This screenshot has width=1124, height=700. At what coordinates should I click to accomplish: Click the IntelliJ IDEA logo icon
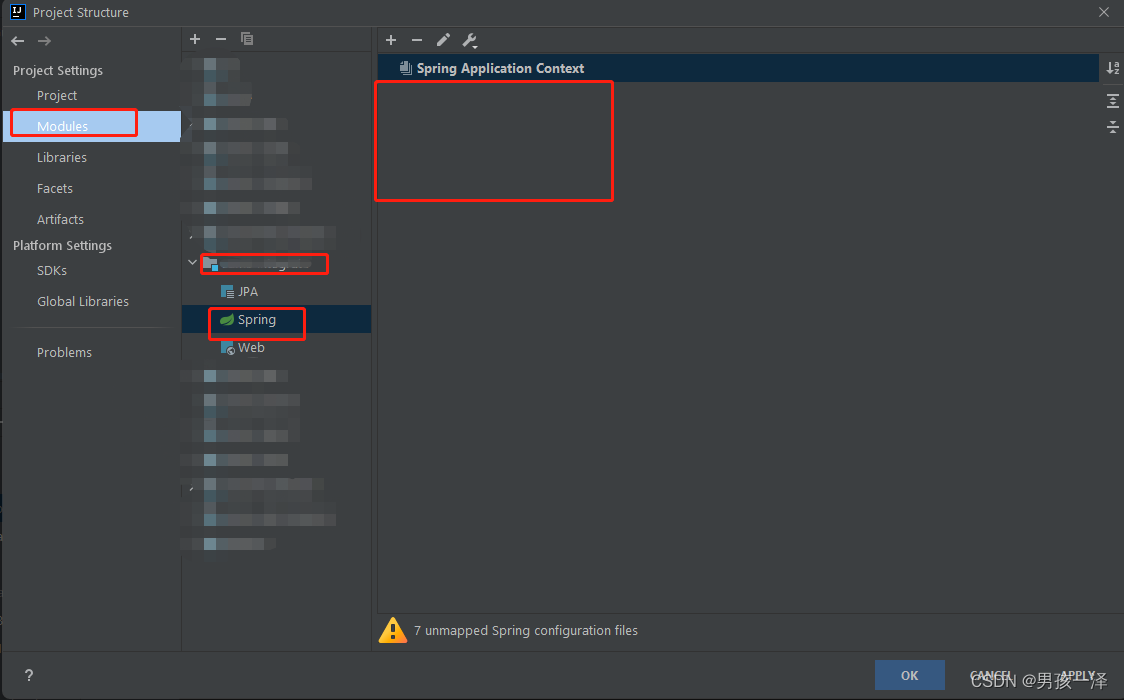click(18, 11)
